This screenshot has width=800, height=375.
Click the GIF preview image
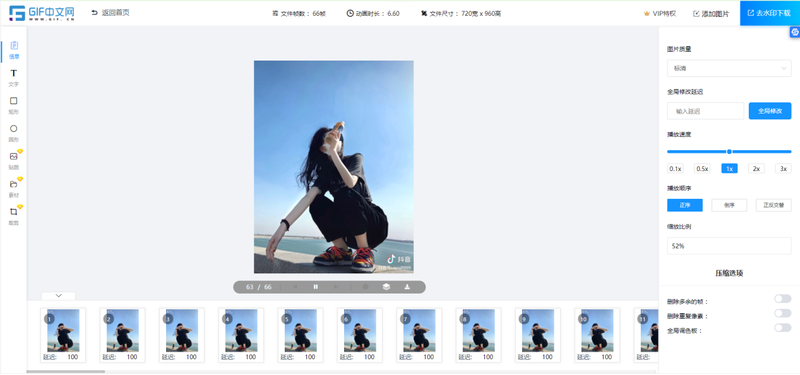[x=334, y=167]
